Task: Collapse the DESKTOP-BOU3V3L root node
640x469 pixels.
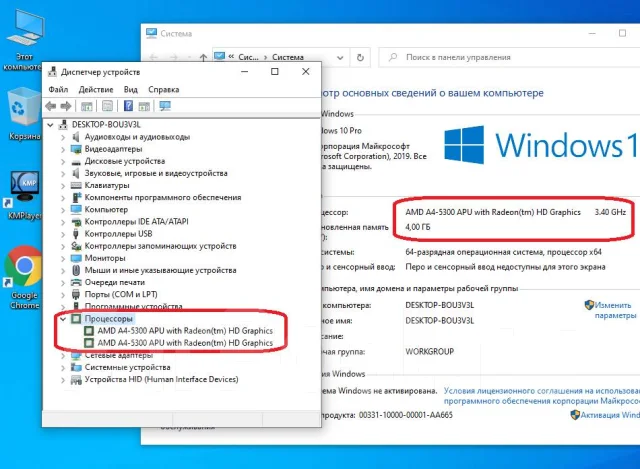Action: (50, 124)
